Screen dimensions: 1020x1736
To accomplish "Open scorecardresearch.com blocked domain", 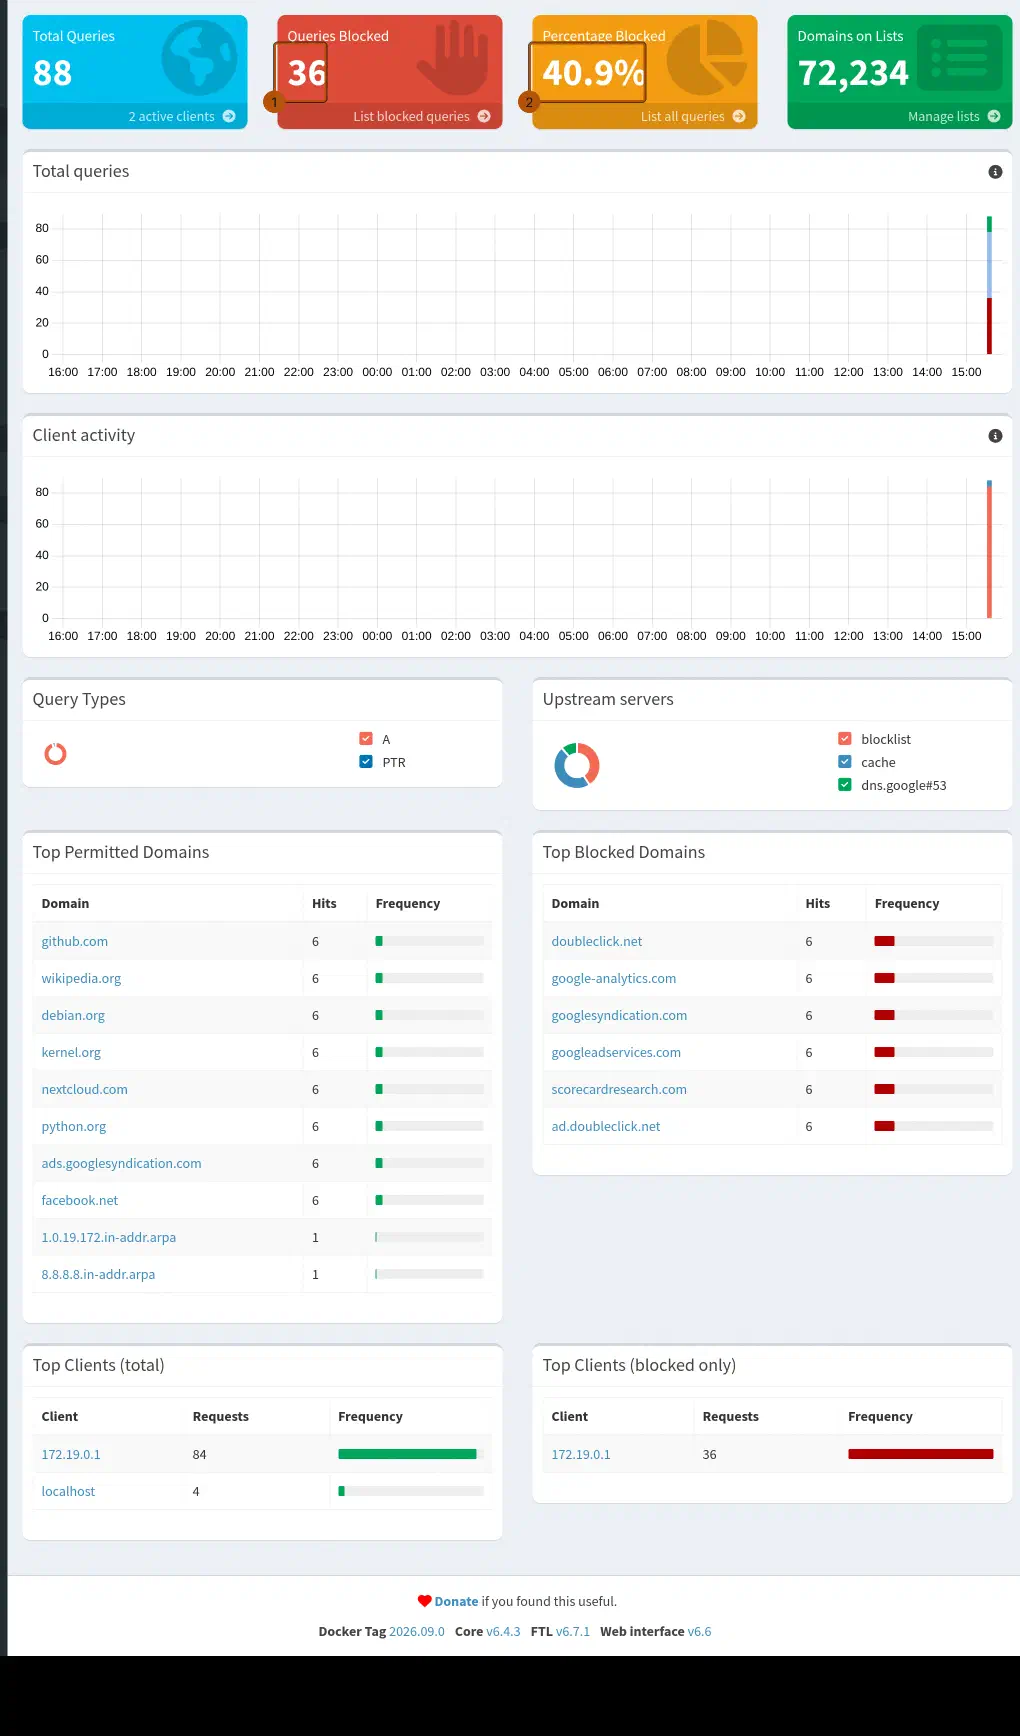I will coord(619,1089).
